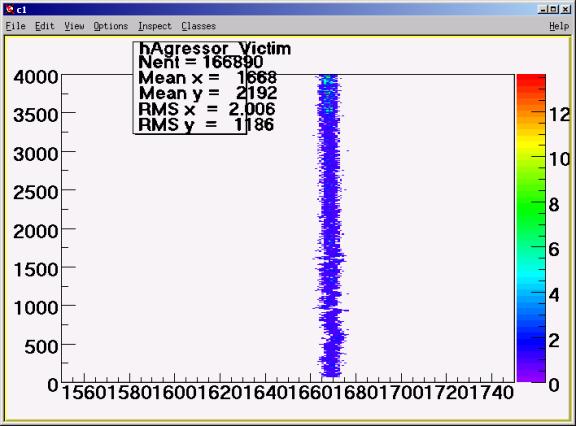Click the y-axis label 2000
576x426 pixels.
point(36,231)
